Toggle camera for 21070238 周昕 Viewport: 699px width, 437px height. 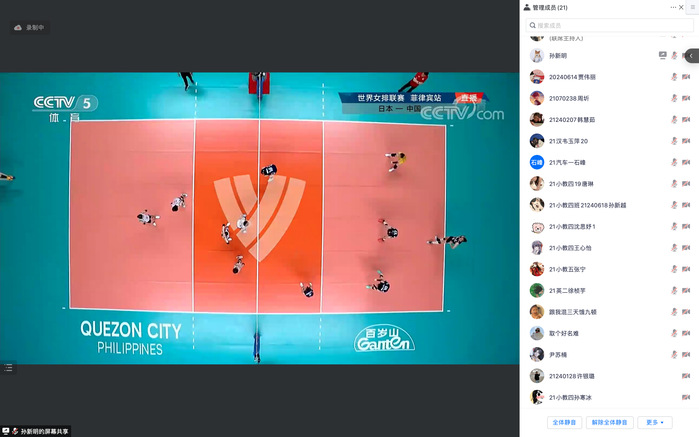pyautogui.click(x=686, y=98)
